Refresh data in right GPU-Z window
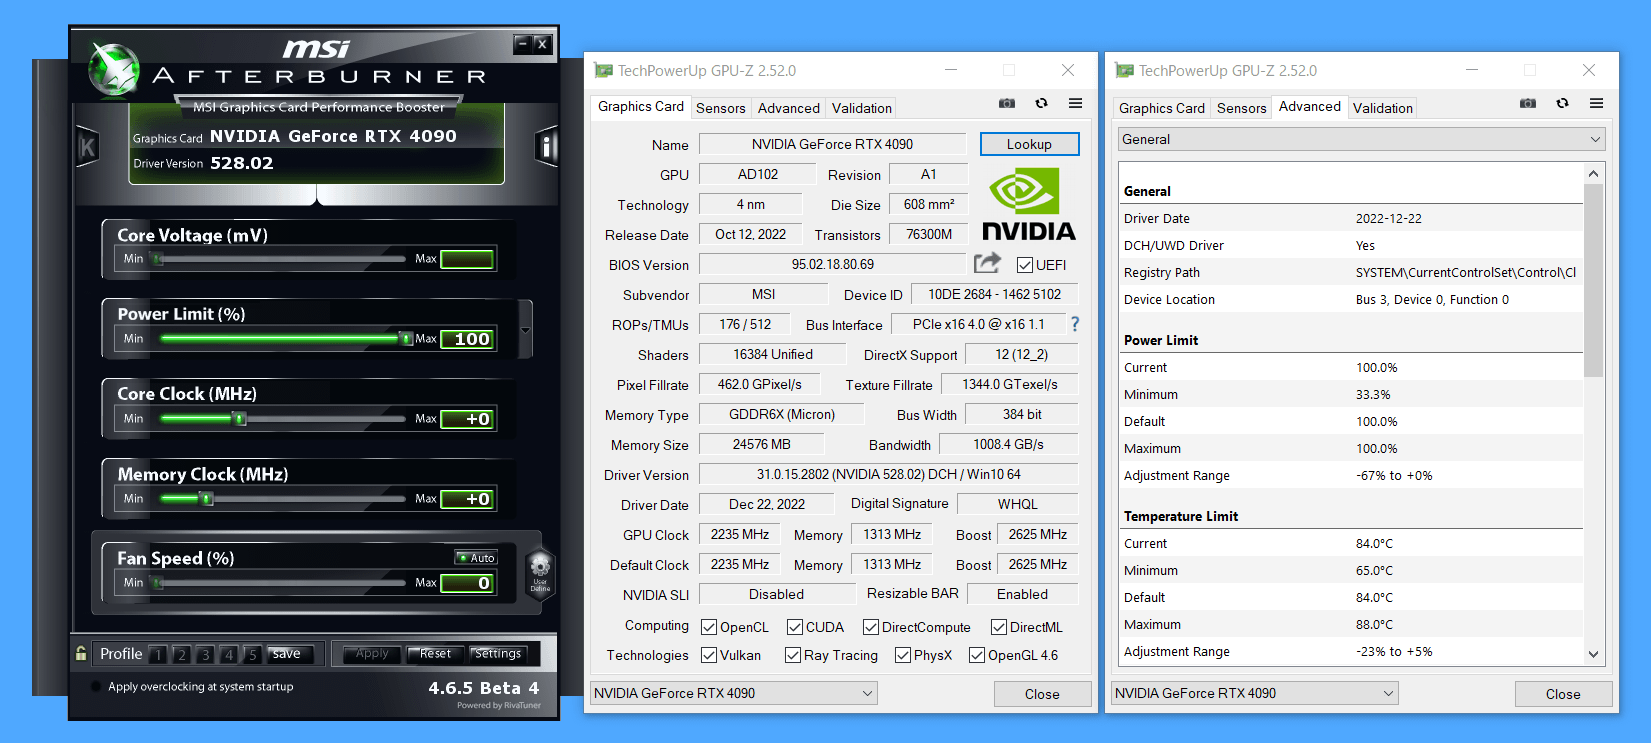 (1562, 103)
